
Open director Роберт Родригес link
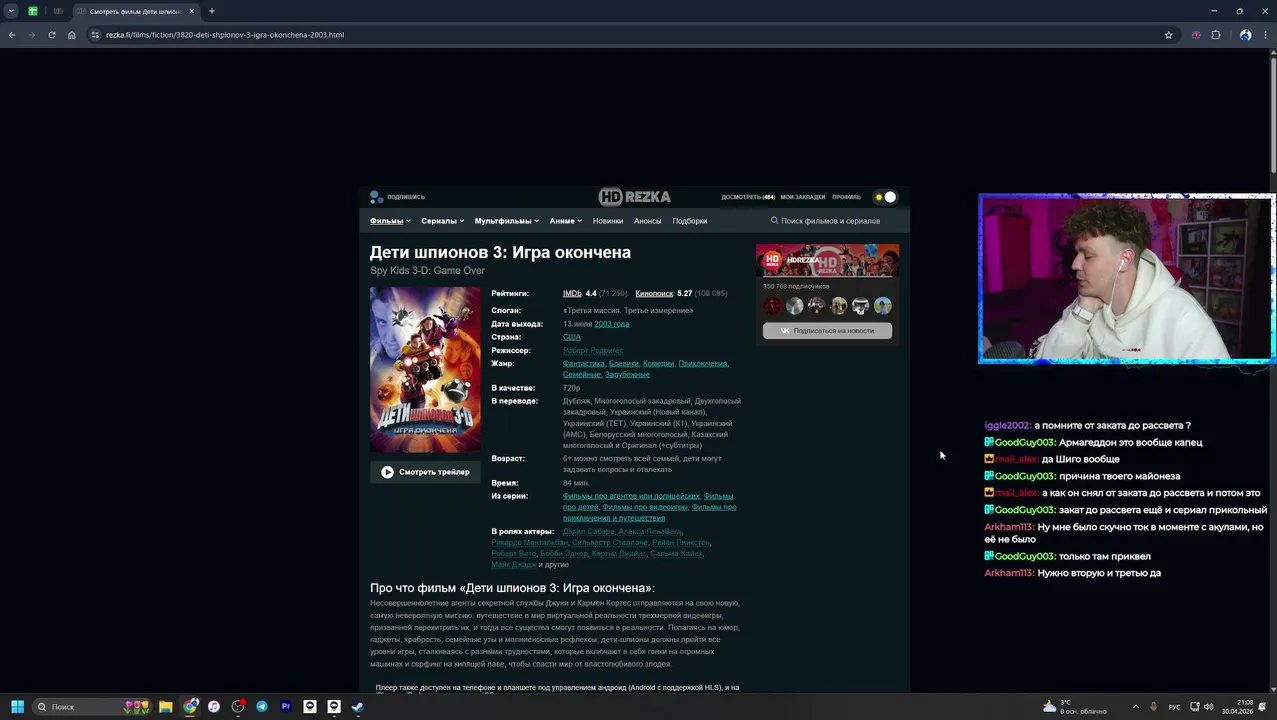point(593,351)
